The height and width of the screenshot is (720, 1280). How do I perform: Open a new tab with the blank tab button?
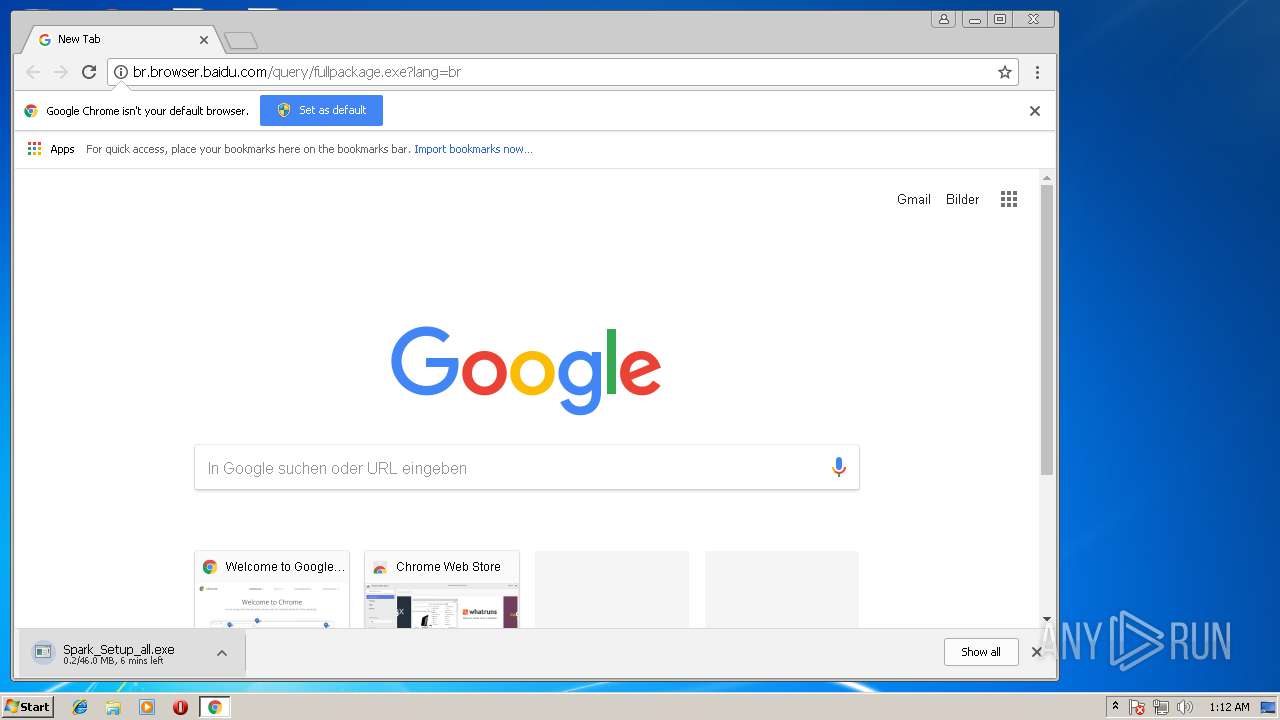[241, 40]
